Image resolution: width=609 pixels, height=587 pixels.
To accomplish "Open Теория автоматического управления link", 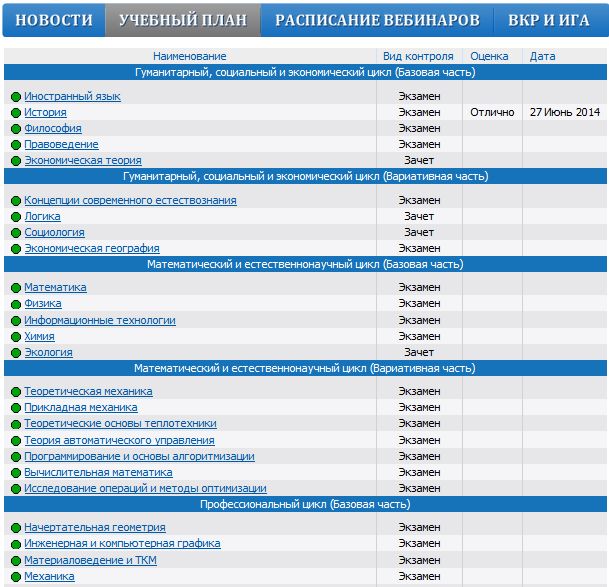I will (x=119, y=441).
